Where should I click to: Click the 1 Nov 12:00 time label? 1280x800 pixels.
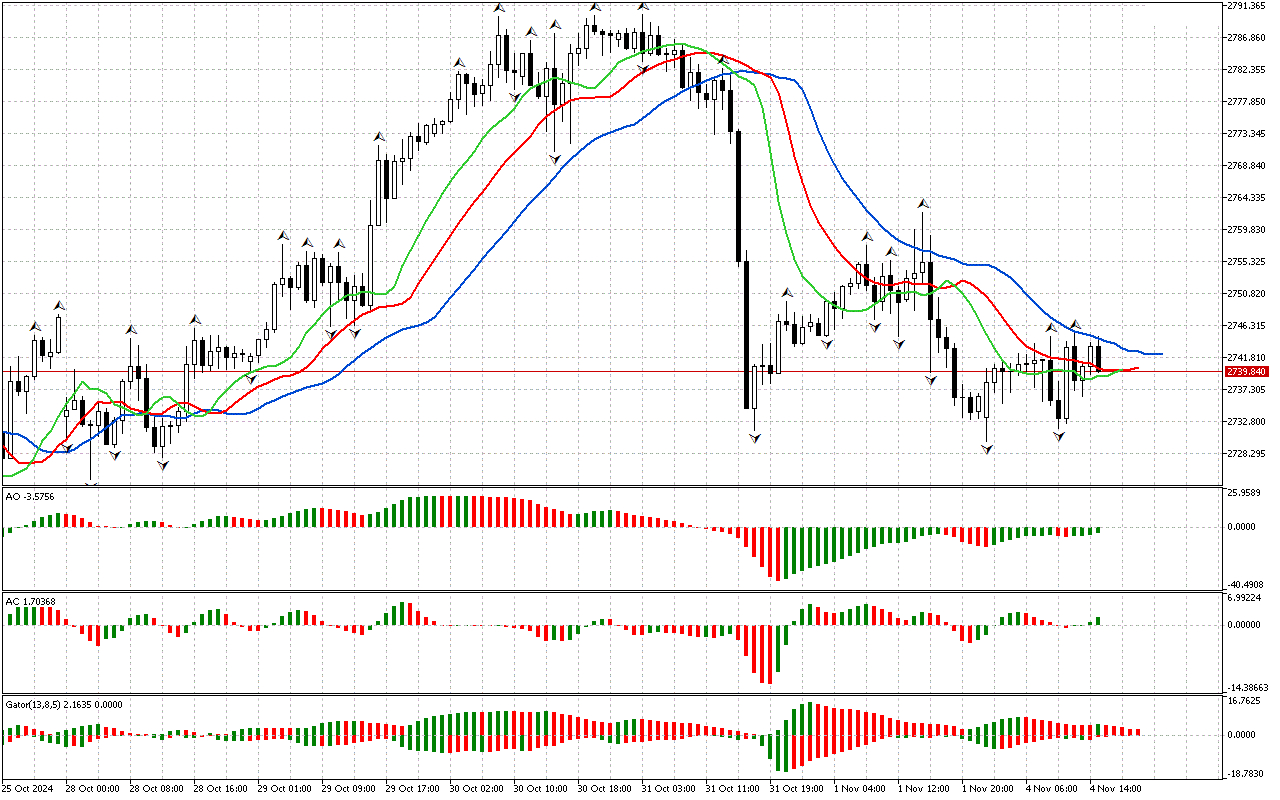click(x=923, y=789)
